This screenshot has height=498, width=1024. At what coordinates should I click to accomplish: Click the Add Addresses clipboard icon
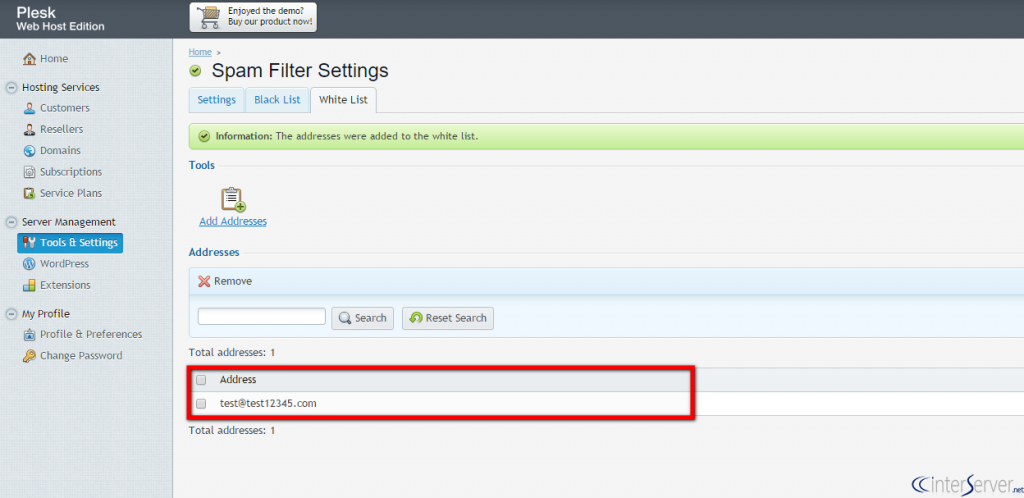233,199
